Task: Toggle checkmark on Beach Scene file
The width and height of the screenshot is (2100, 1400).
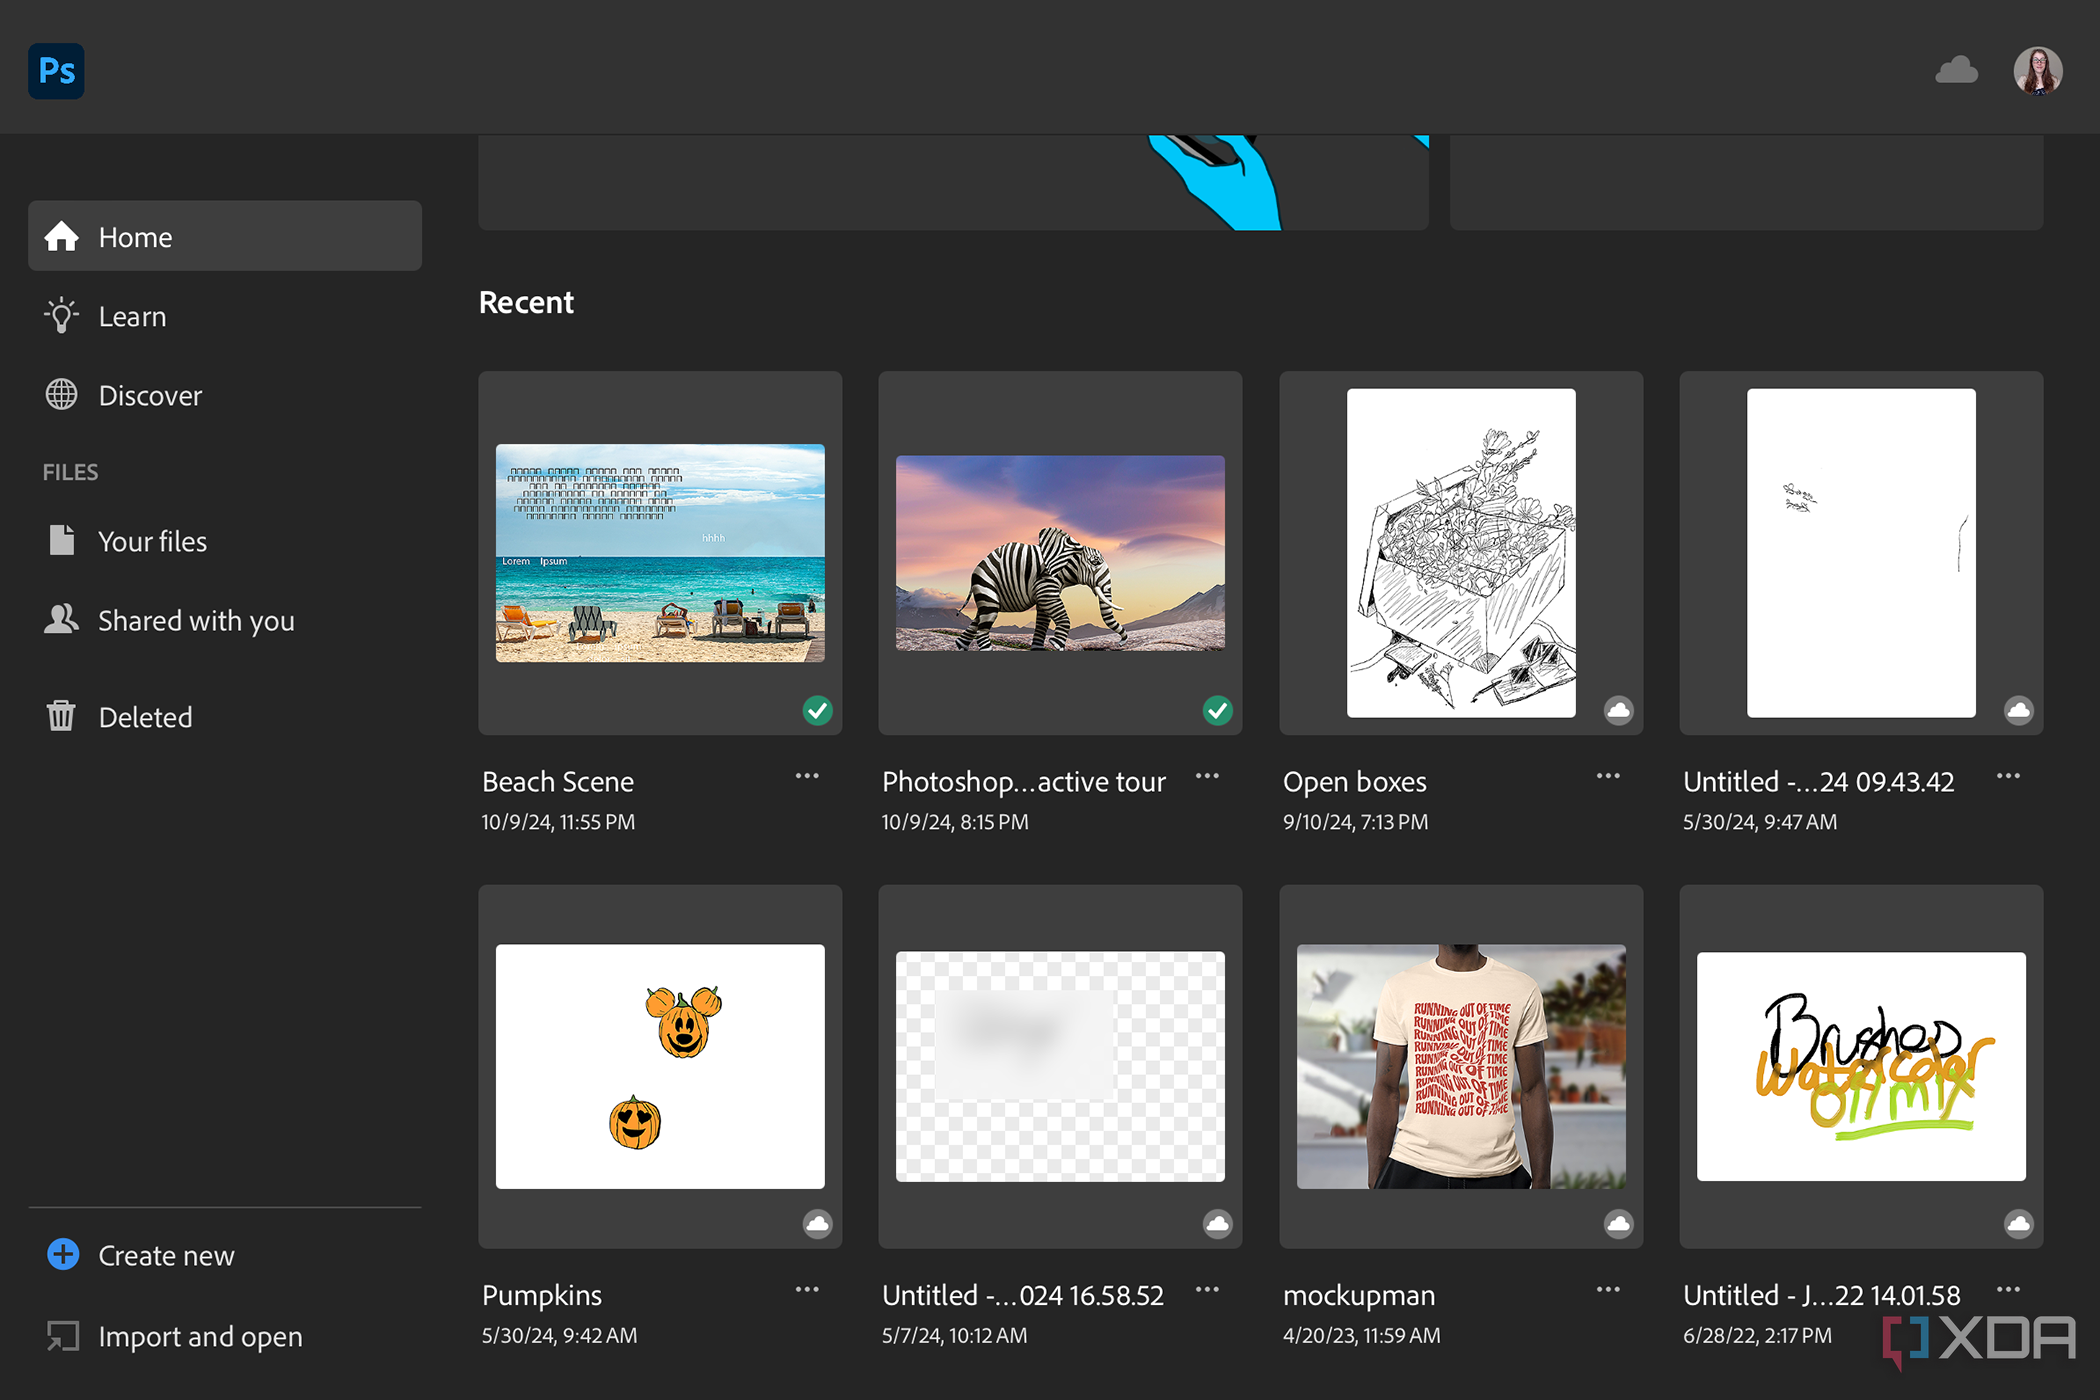Action: click(x=817, y=711)
